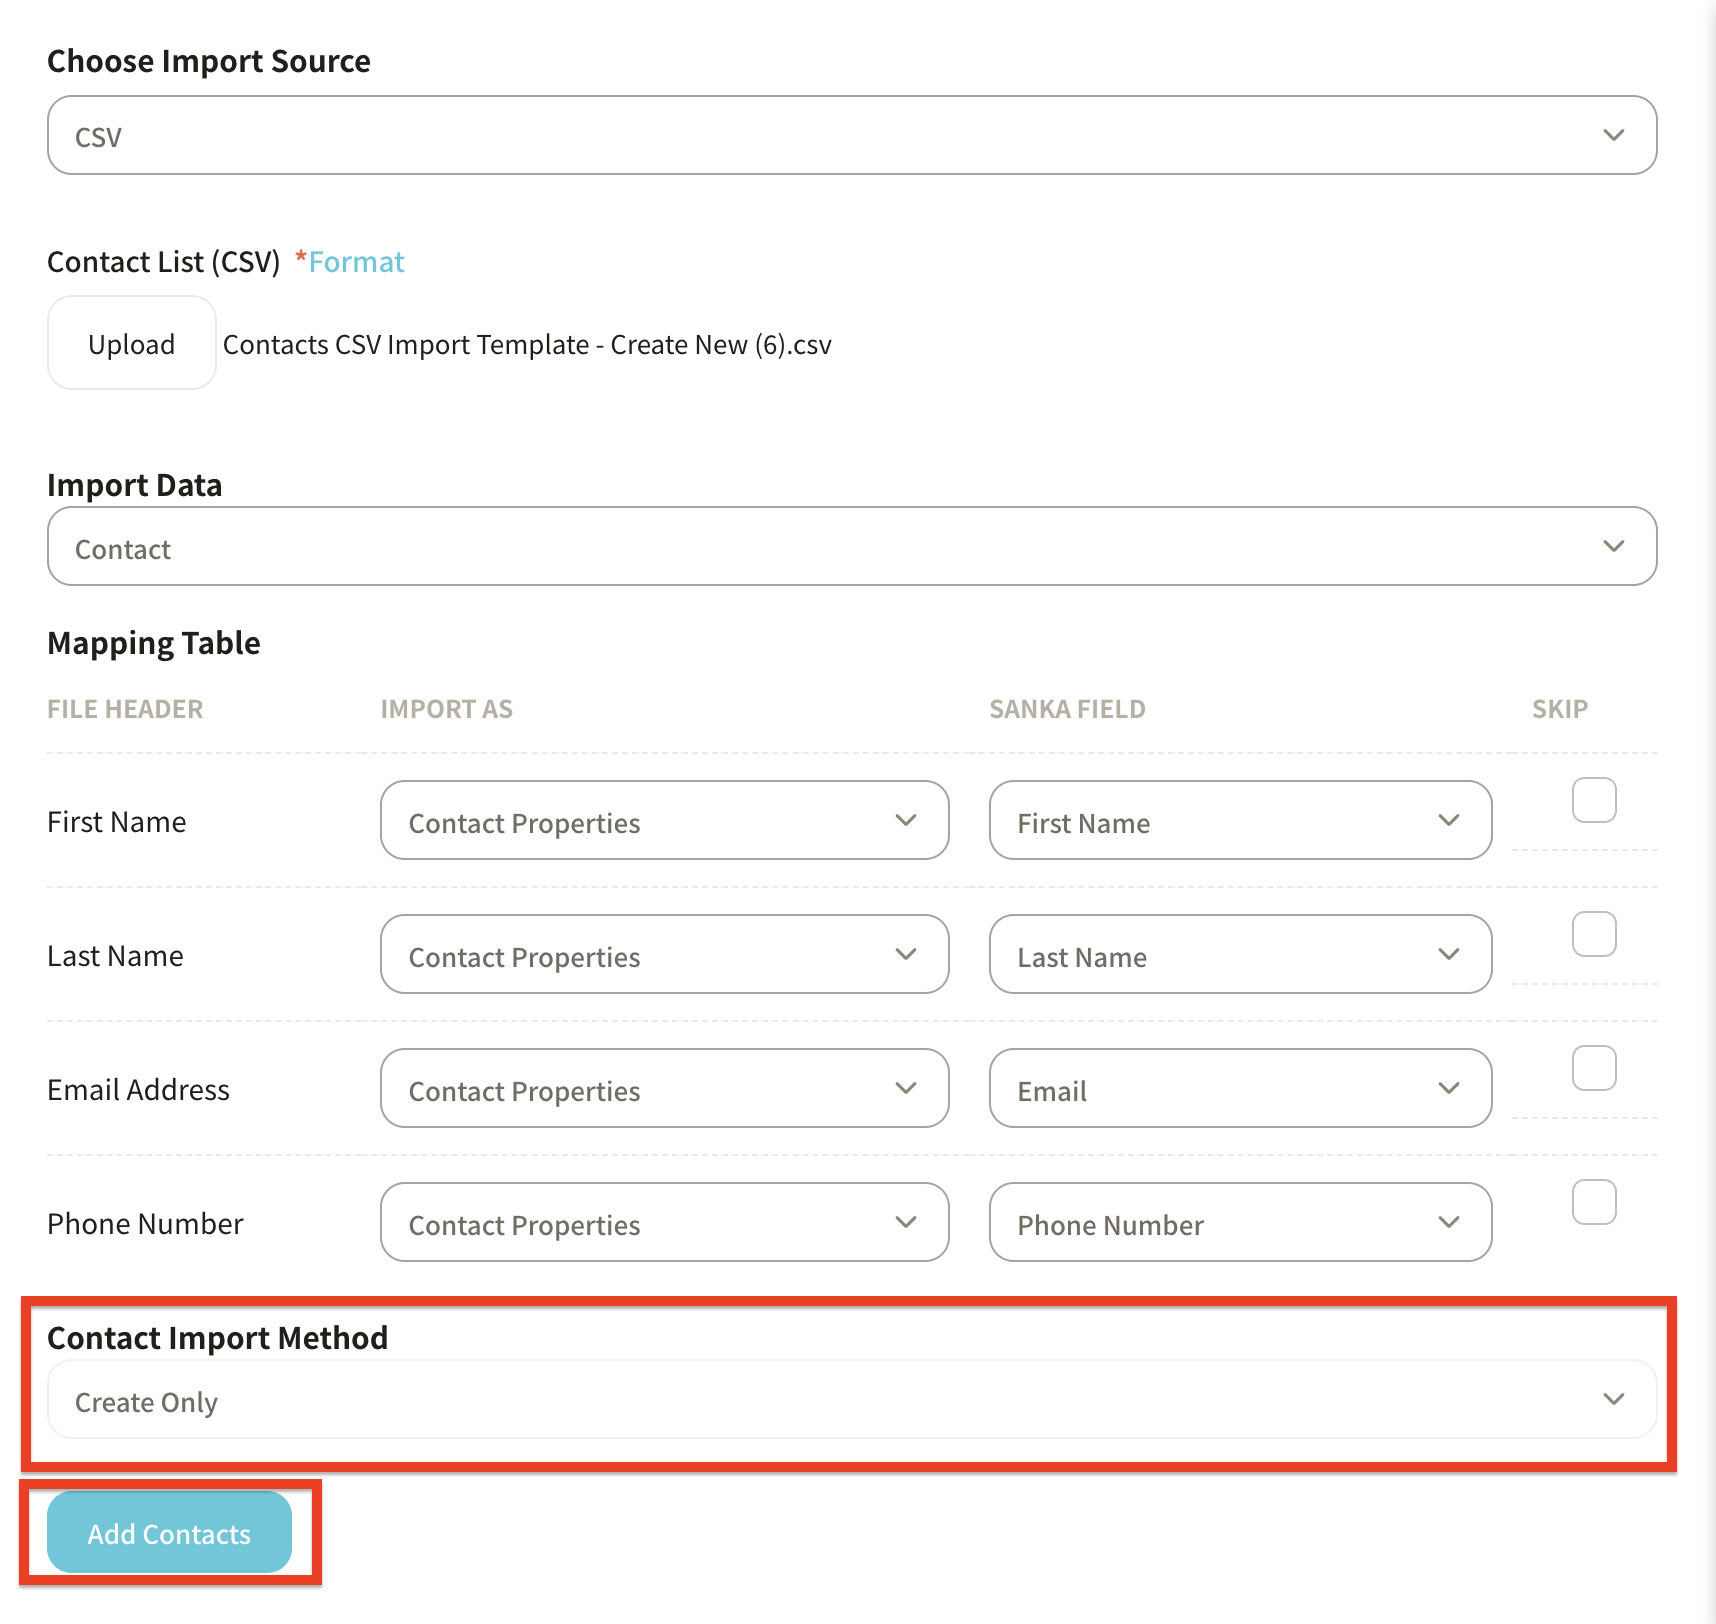
Task: Enable Skip for the Email Address row
Action: (x=1594, y=1068)
